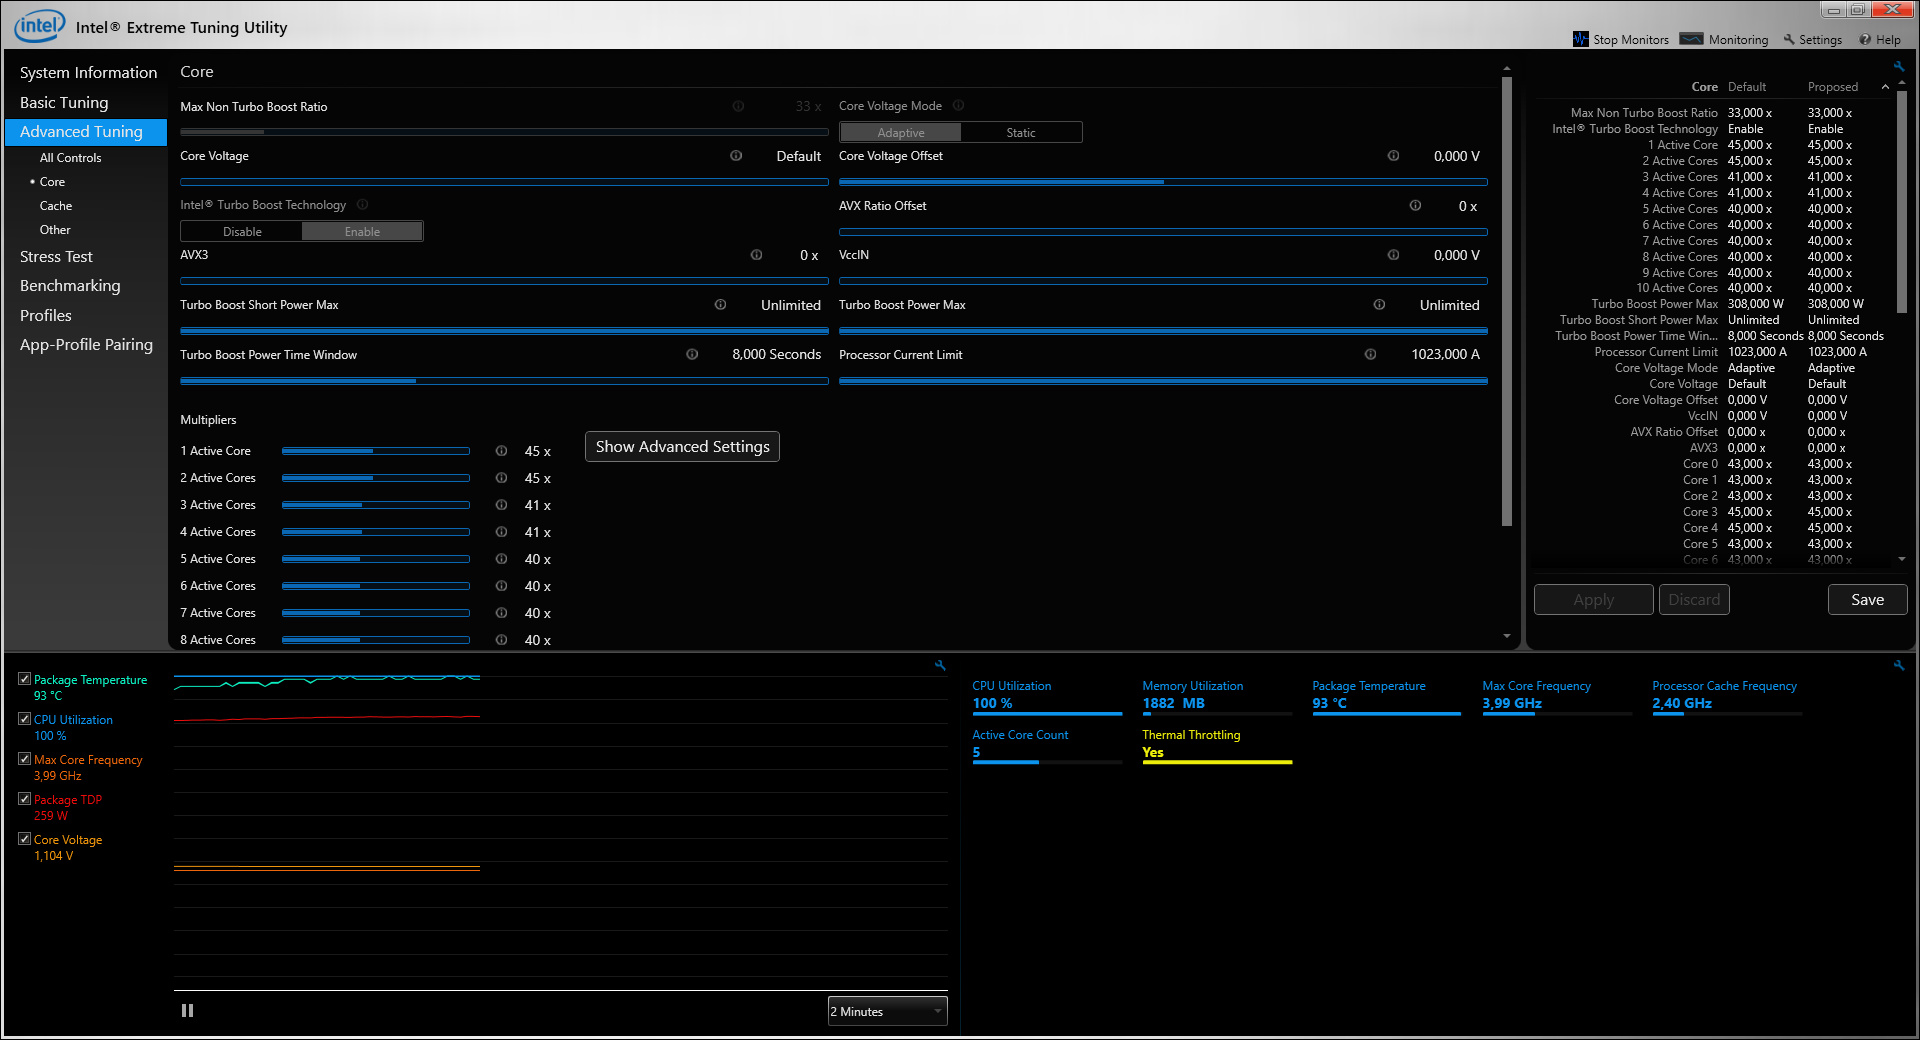The image size is (1920, 1040).
Task: Open Settings with the wrench icon
Action: coord(1790,40)
